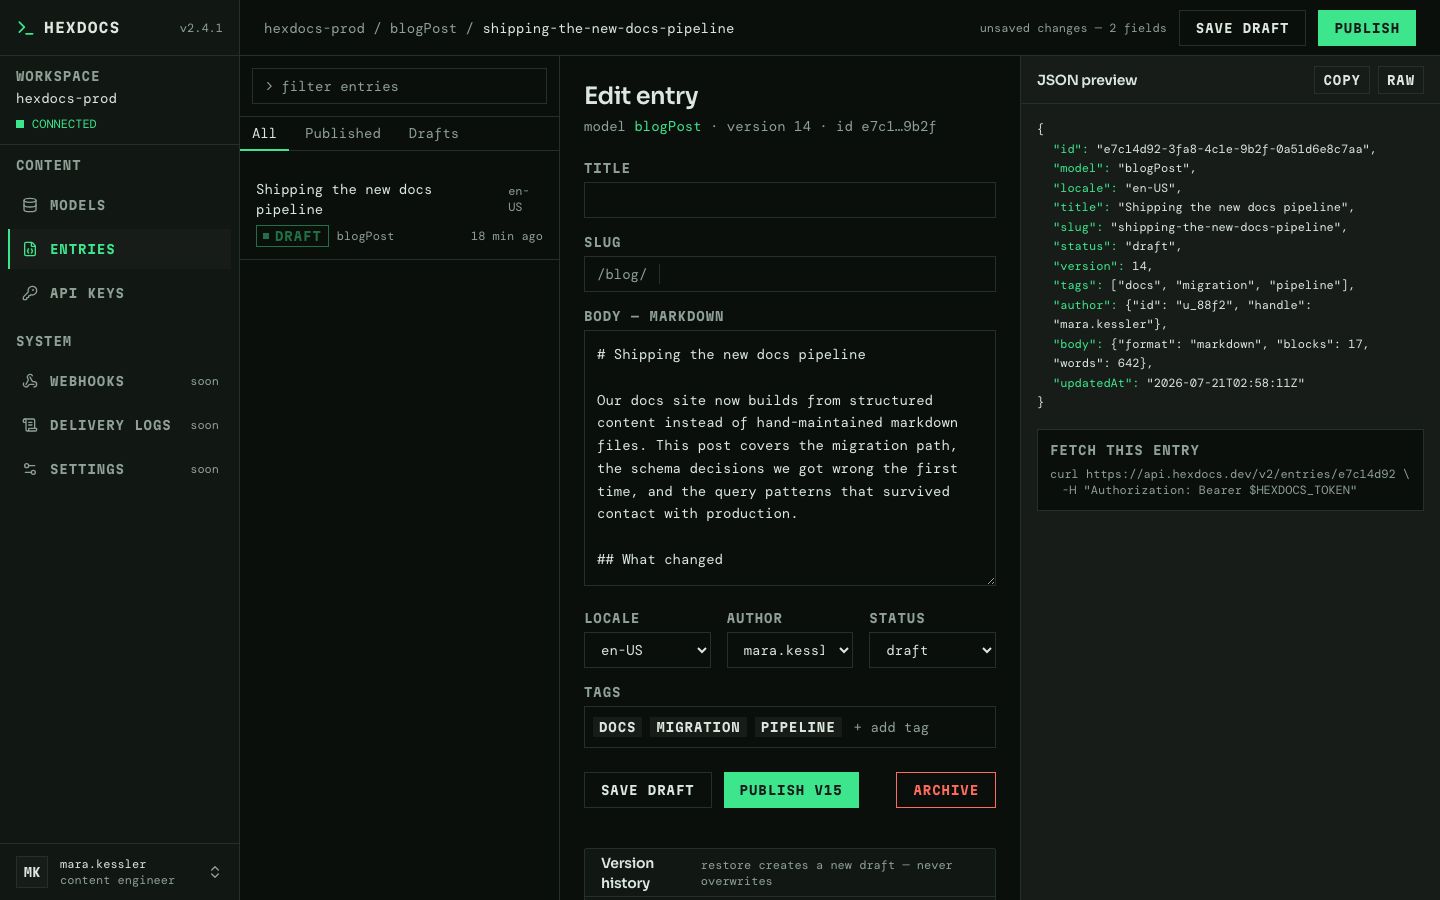This screenshot has height=900, width=1440.
Task: Click the Copy JSON button
Action: pos(1341,80)
